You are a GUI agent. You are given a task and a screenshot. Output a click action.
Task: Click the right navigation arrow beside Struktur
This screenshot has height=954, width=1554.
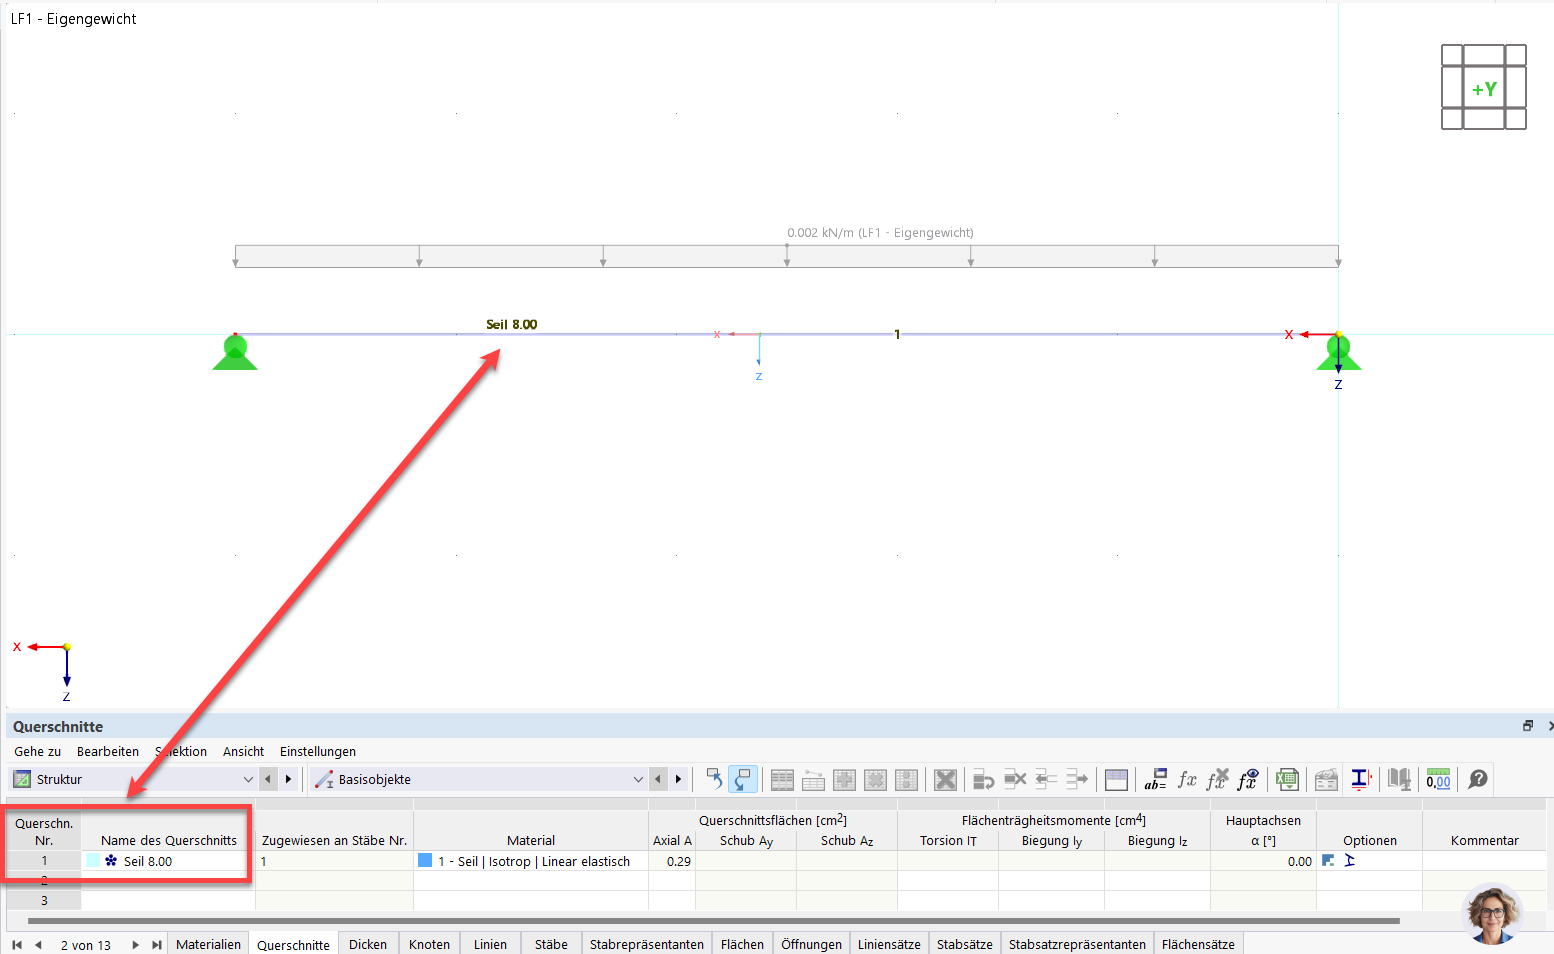click(289, 779)
